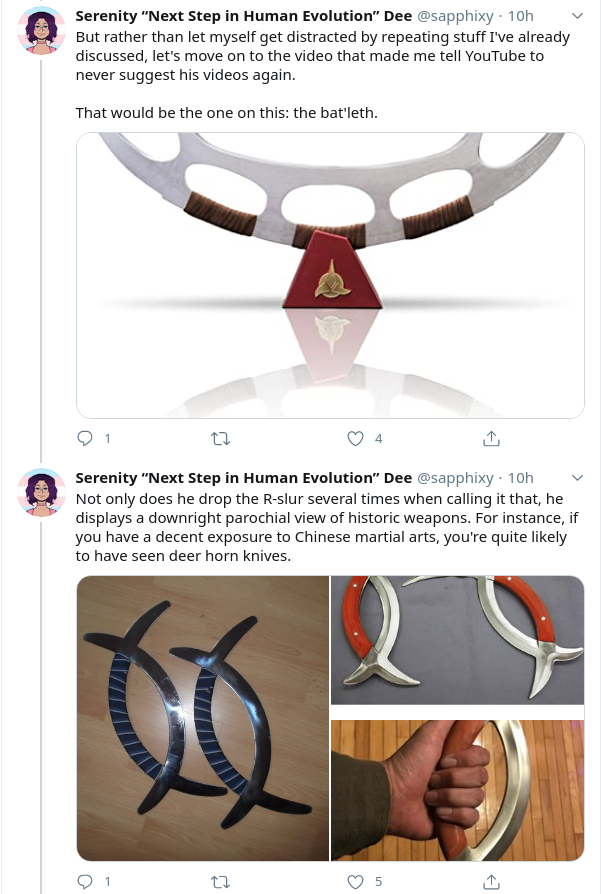601x894 pixels.
Task: Share the deer horn knives tweet
Action: 491,881
